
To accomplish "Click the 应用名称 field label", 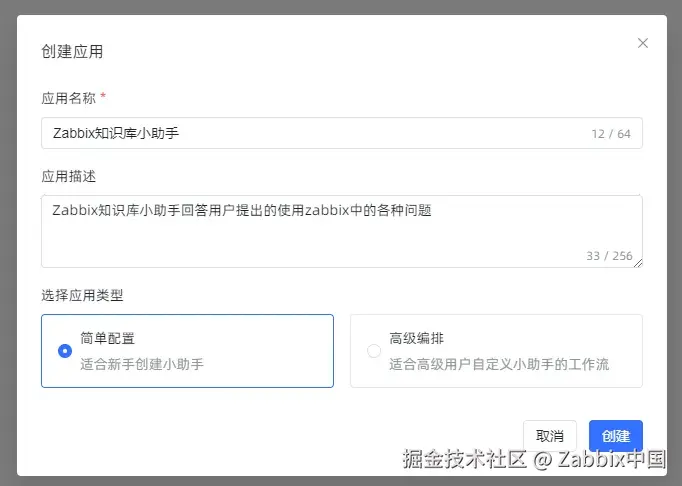I will point(68,98).
